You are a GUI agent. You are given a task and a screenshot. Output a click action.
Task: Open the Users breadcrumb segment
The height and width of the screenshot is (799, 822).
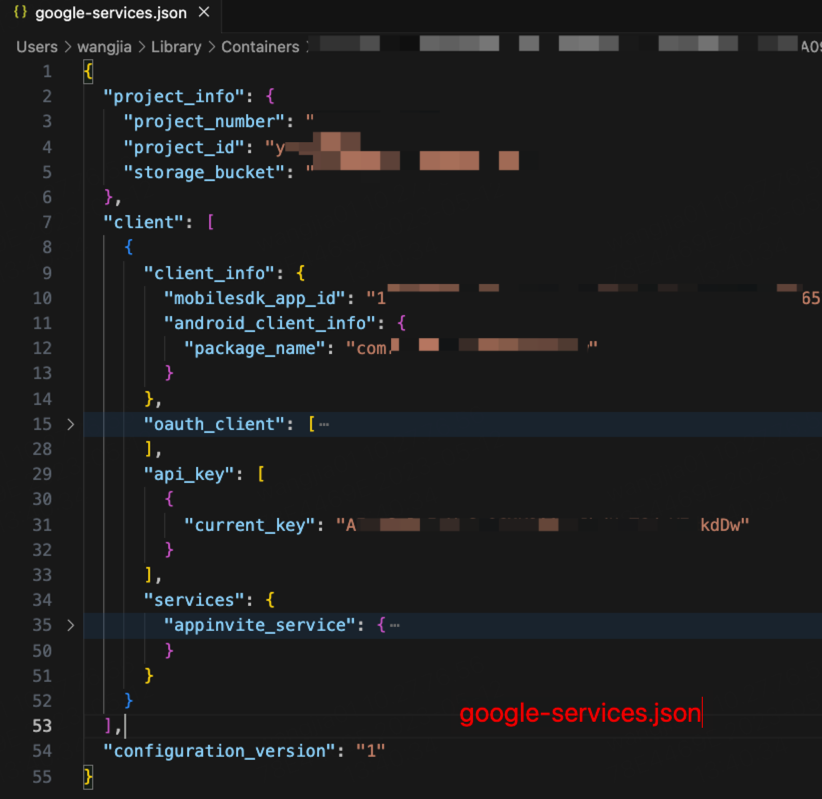click(x=37, y=47)
